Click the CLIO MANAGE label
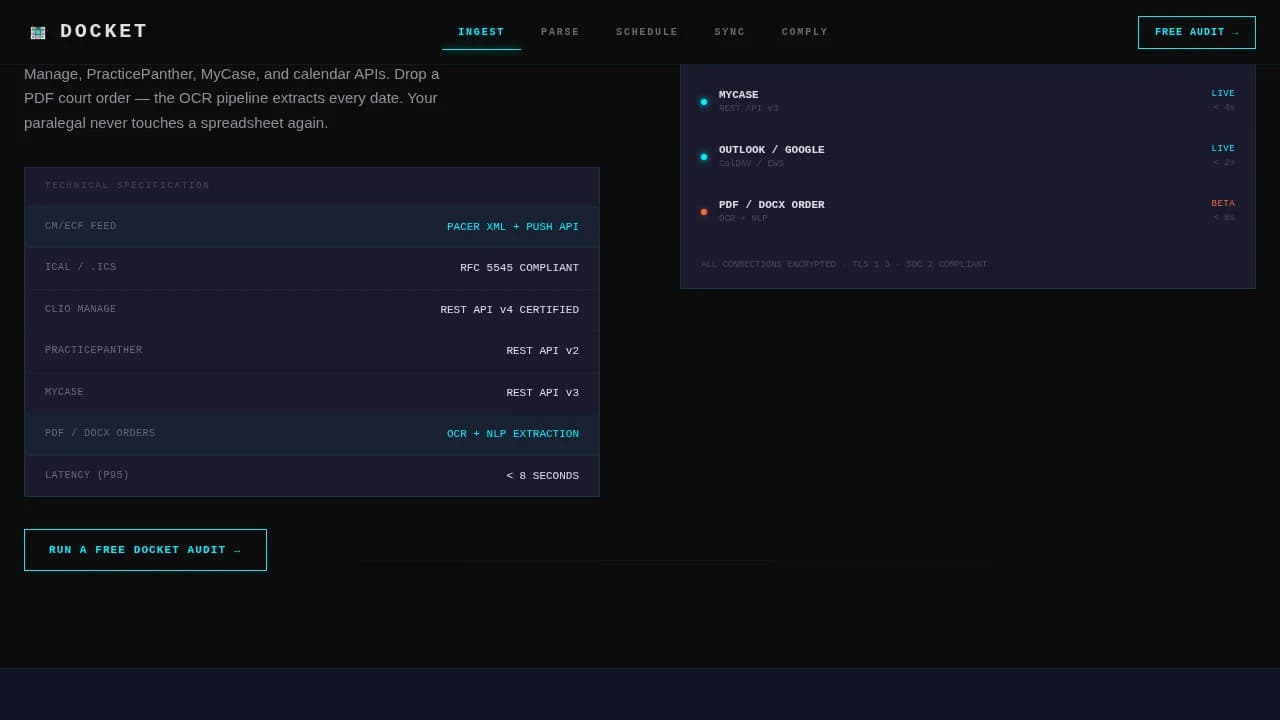Screen dimensions: 1280x720 coord(81,310)
